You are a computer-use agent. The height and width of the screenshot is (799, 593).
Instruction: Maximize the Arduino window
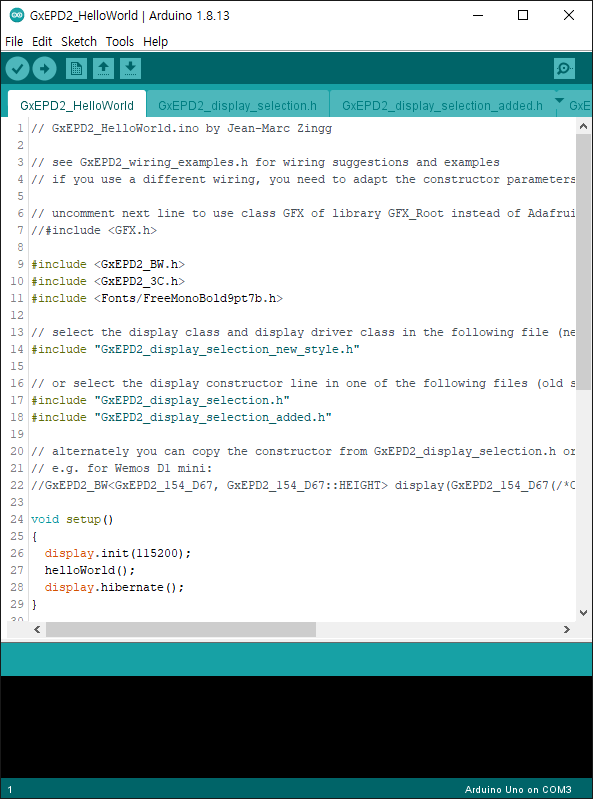[x=523, y=15]
